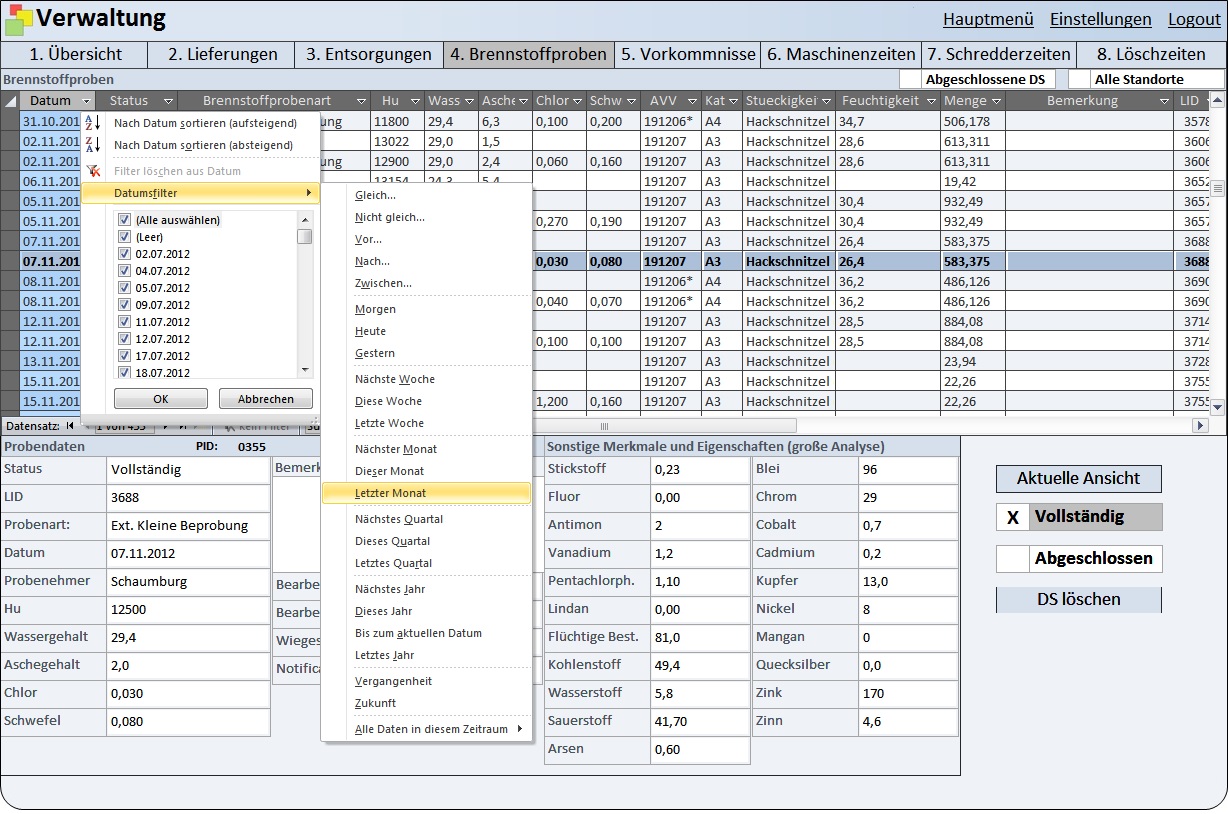Click the Verwaltung app logo icon
The image size is (1229, 814).
[18, 19]
